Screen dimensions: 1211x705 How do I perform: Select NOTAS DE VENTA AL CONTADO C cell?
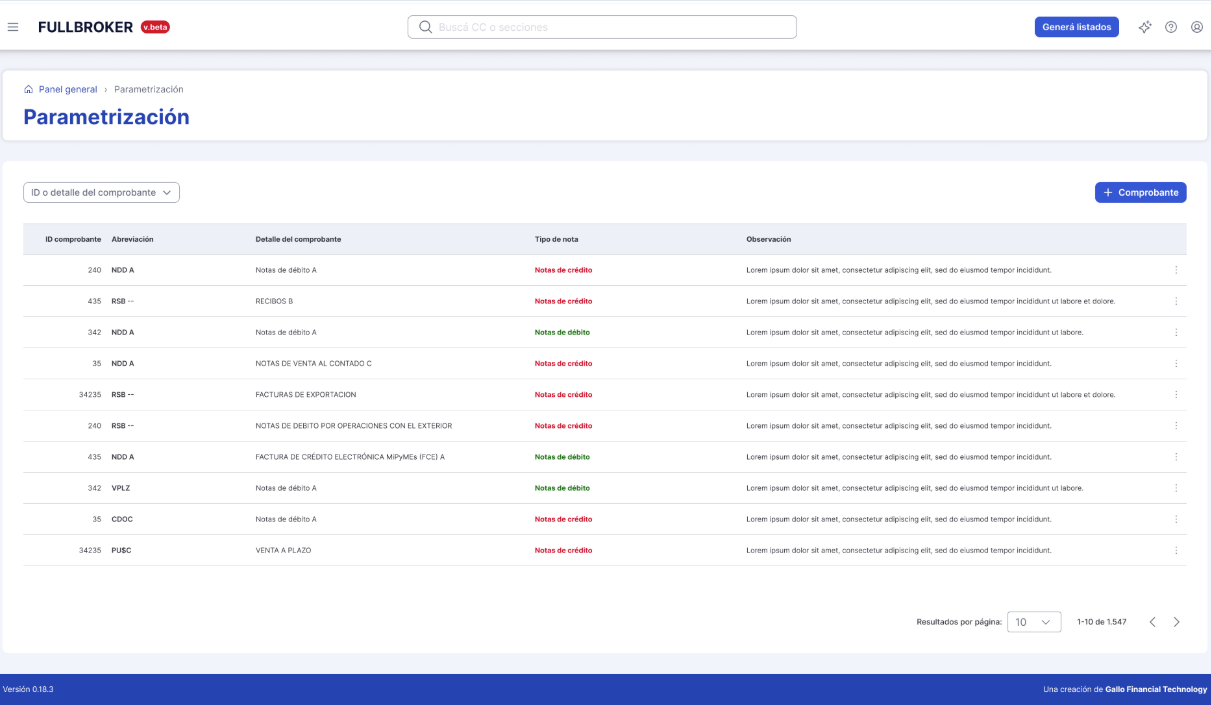click(x=313, y=363)
